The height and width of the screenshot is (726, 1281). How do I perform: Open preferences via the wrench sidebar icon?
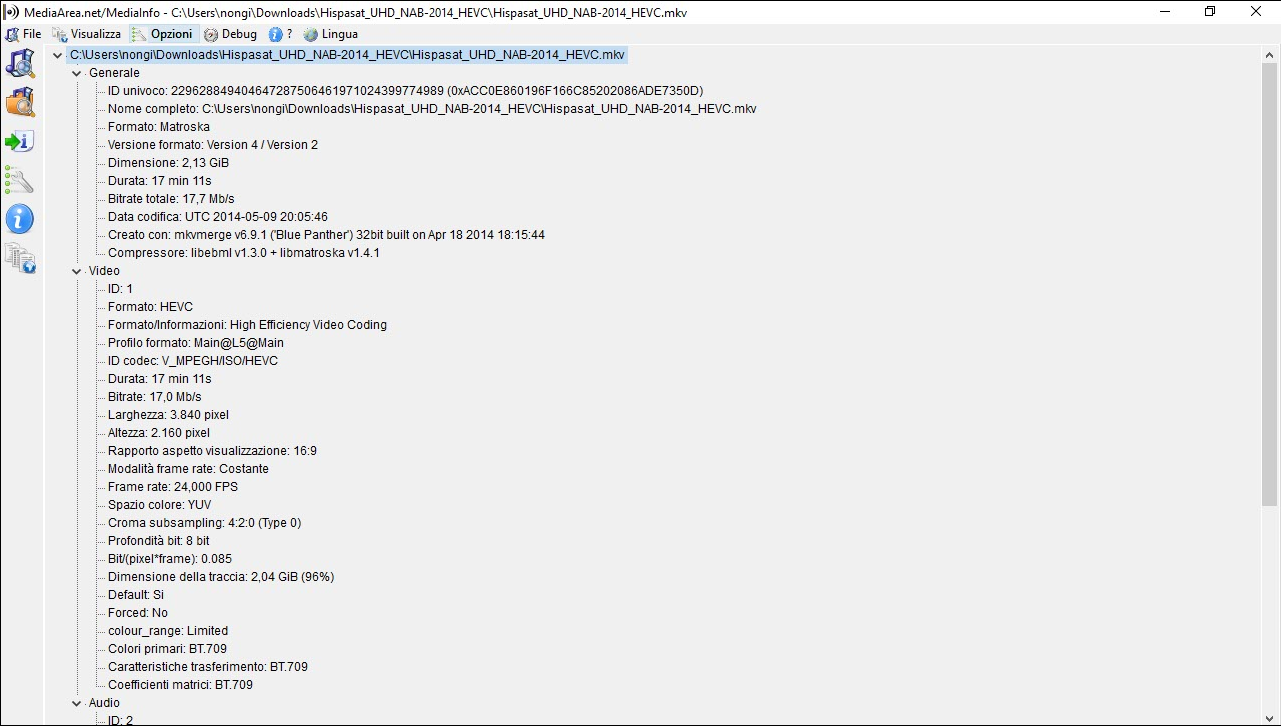click(20, 180)
